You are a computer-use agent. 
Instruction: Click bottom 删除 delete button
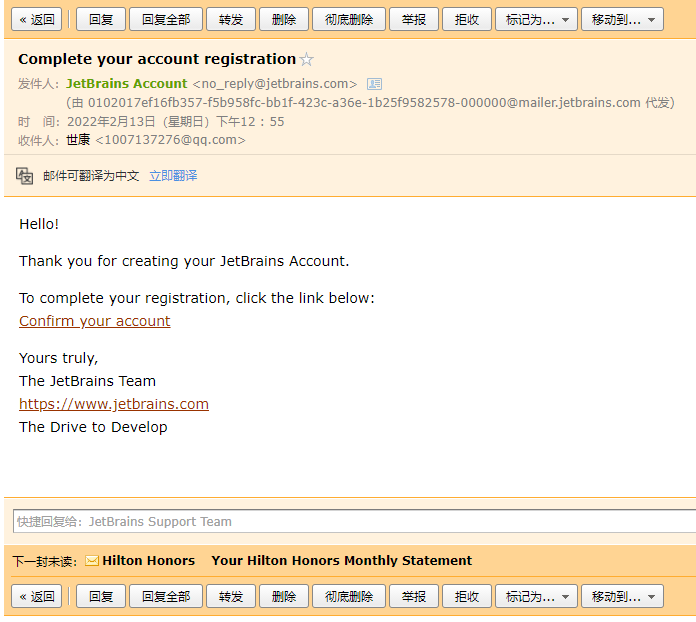pyautogui.click(x=284, y=596)
